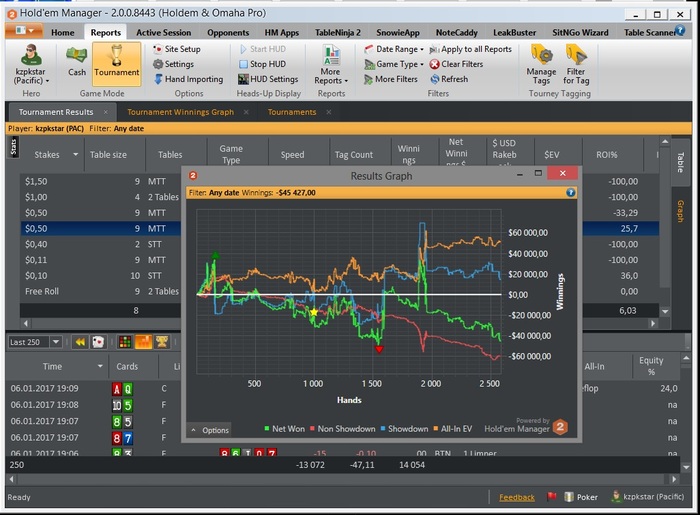Viewport: 700px width, 515px height.
Task: Open Site Setup options
Action: pos(177,49)
